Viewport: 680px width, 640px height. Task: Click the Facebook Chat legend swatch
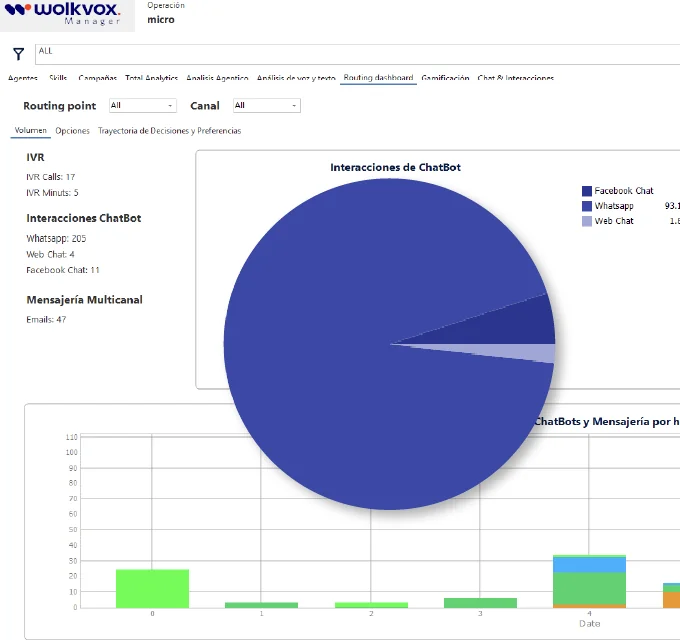[x=587, y=191]
